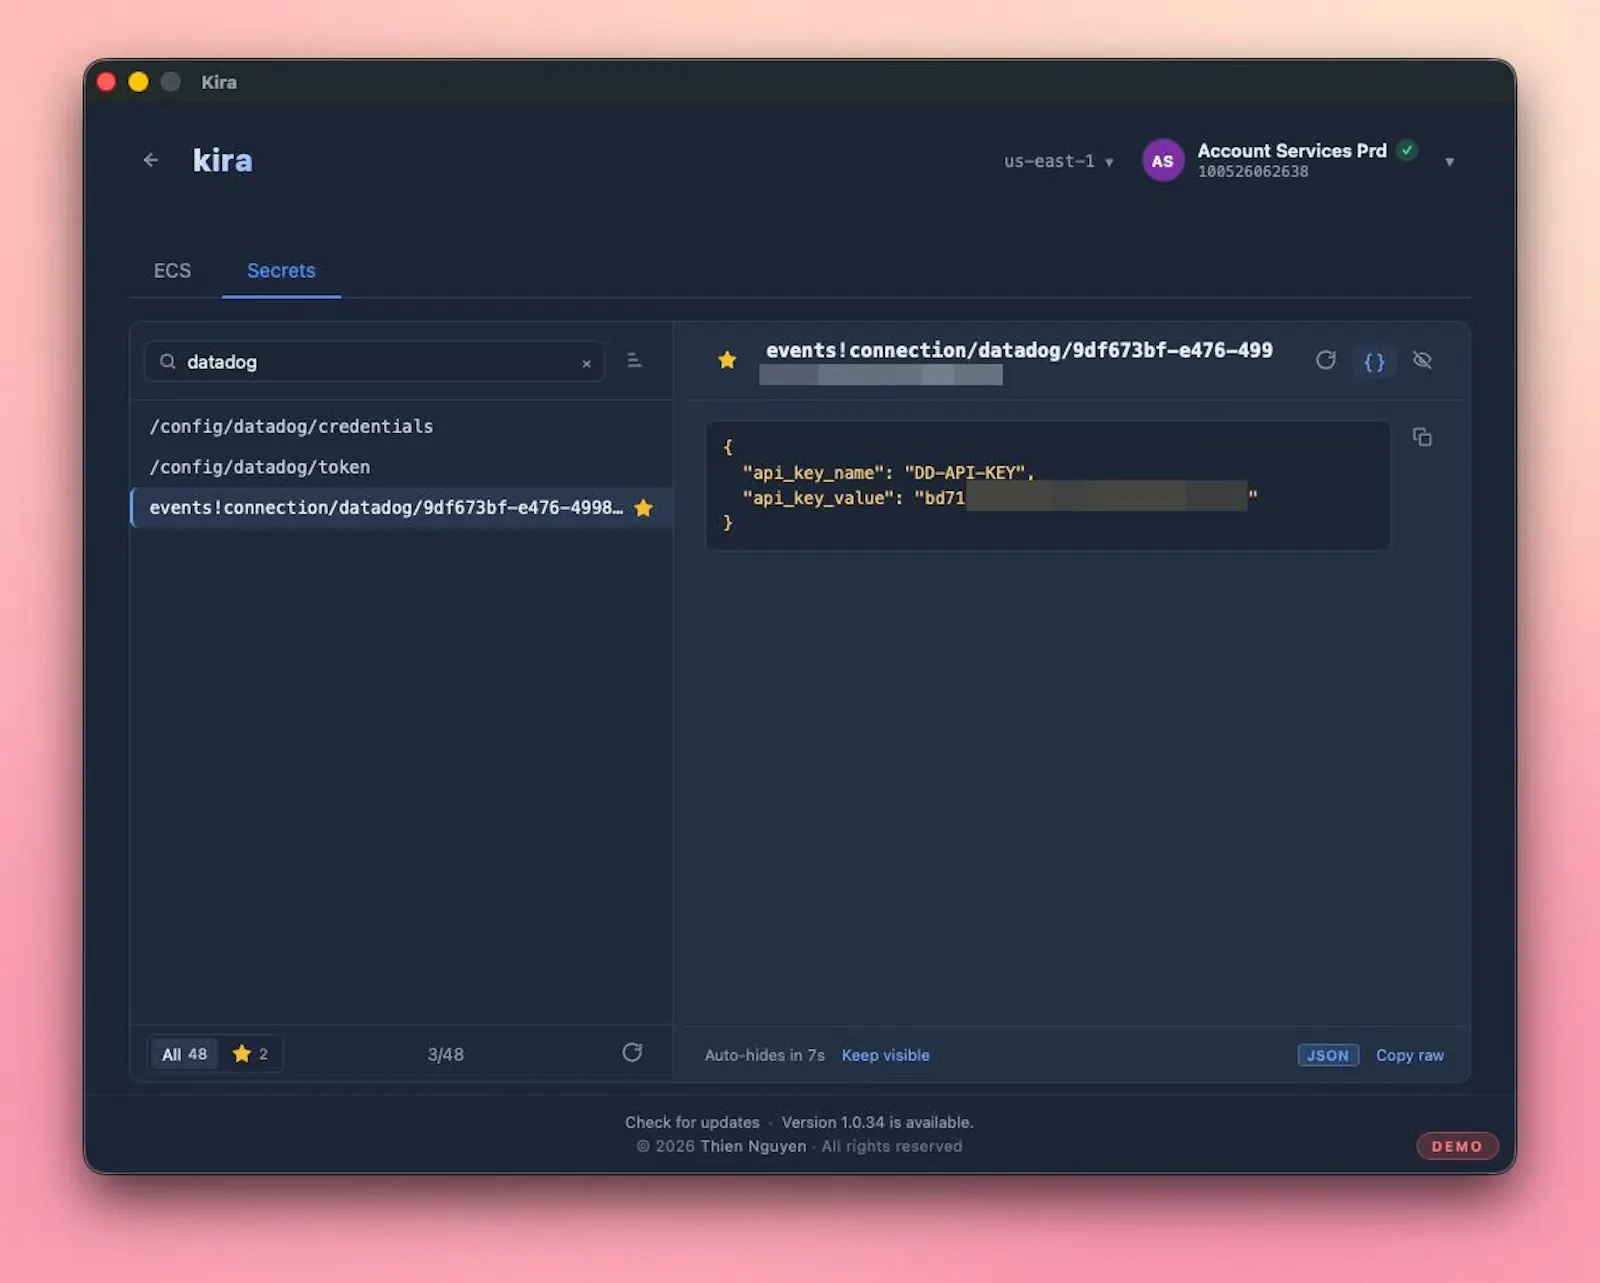The width and height of the screenshot is (1600, 1283).
Task: Minimize the Kira window with yellow button
Action: (x=139, y=82)
